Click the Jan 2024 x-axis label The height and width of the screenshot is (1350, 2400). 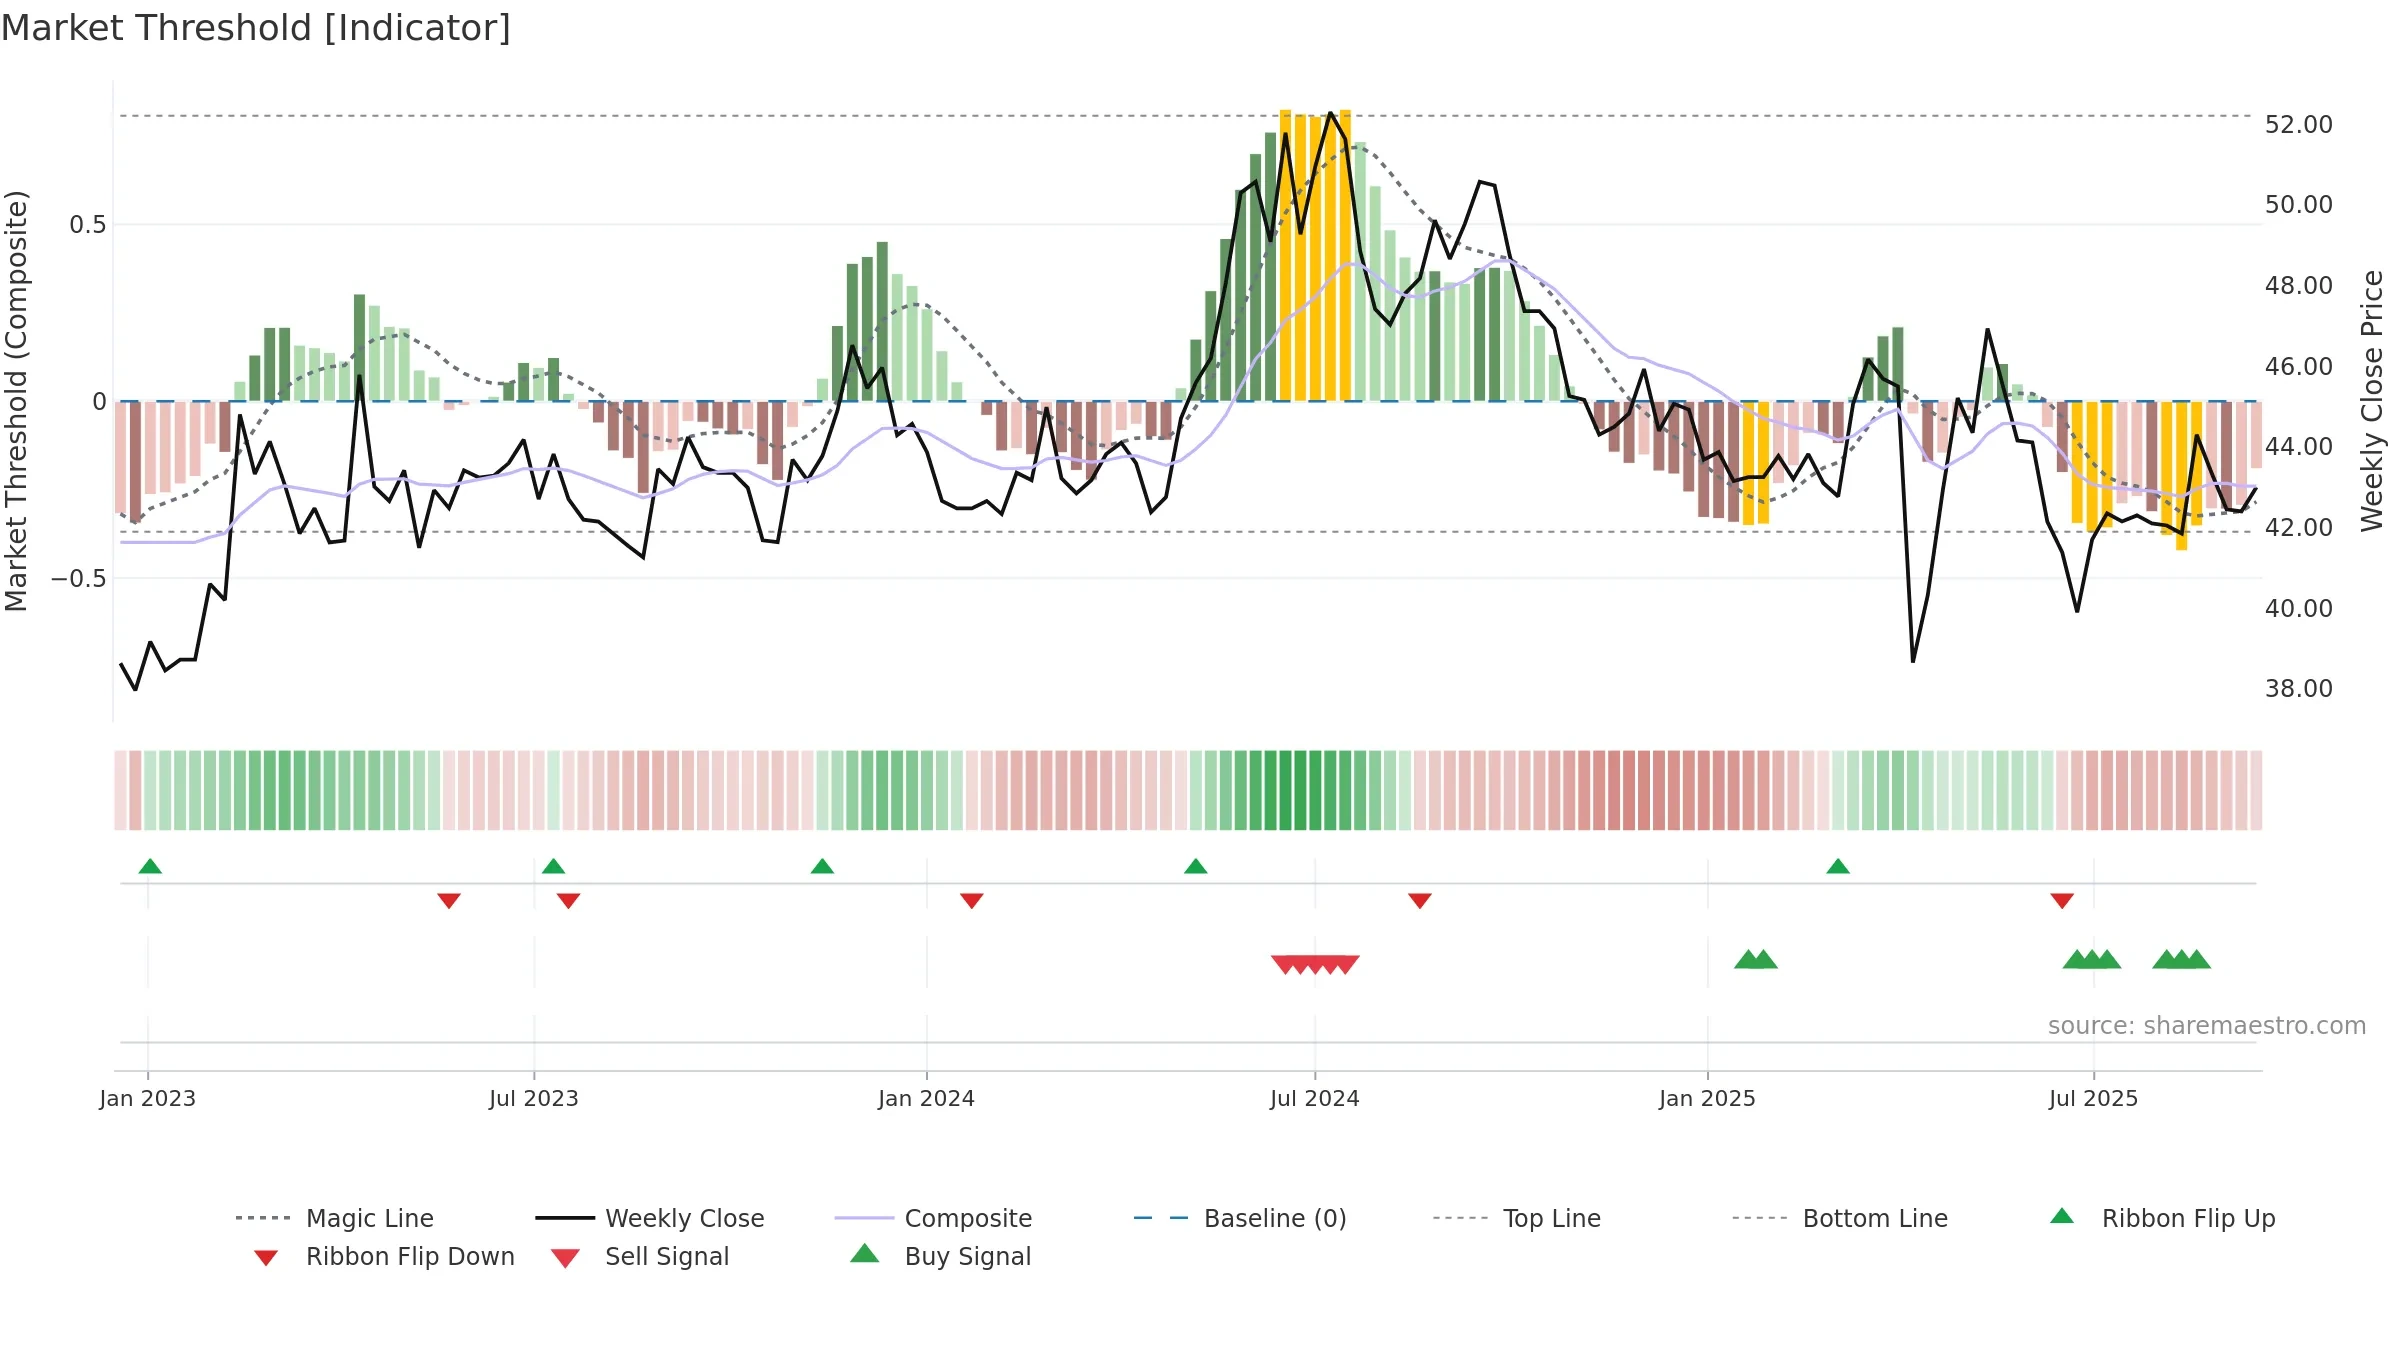point(926,1098)
